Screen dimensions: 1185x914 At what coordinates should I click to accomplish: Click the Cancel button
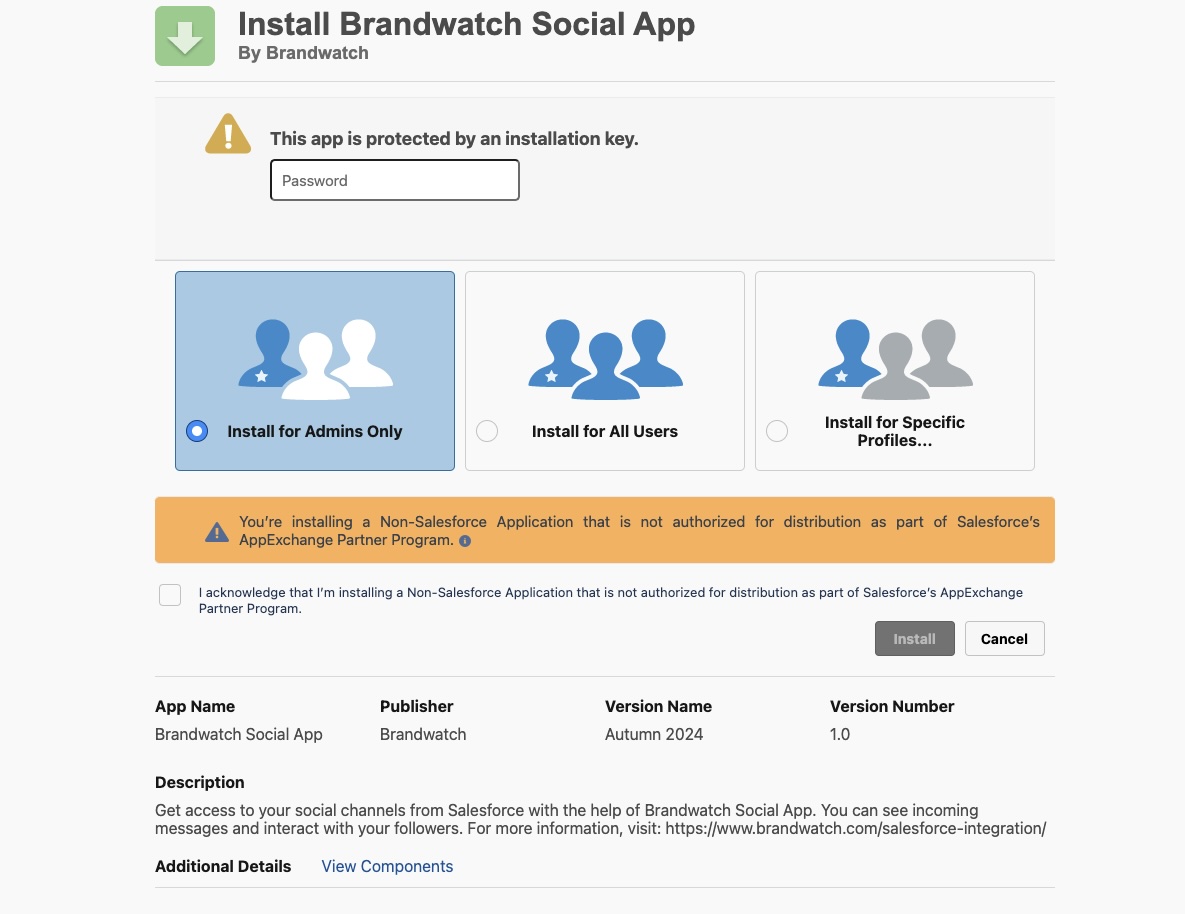pos(1004,639)
